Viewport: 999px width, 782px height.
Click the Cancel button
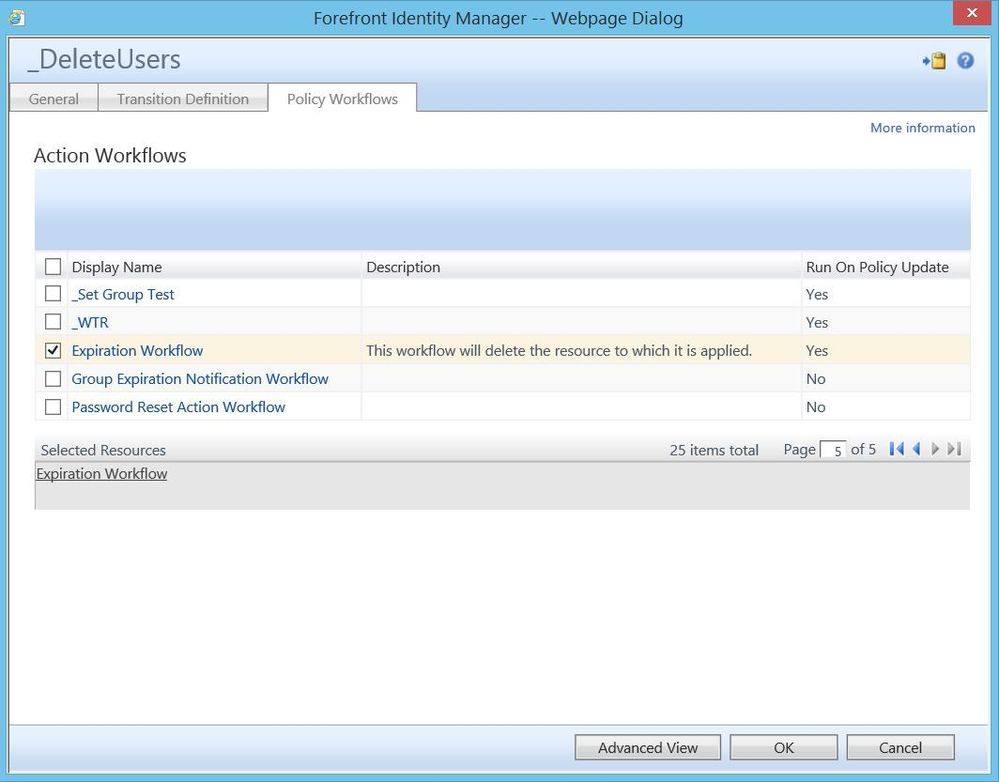tap(900, 748)
